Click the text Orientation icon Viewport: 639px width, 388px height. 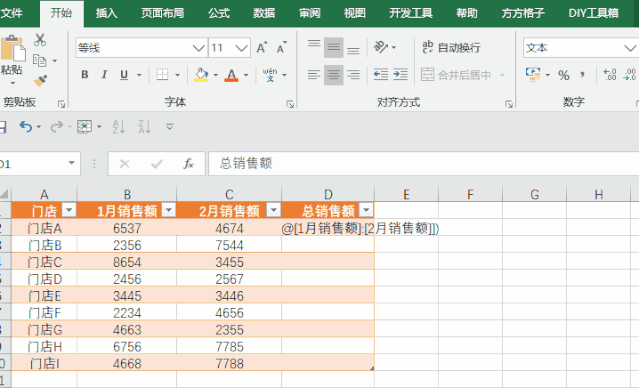tap(381, 47)
